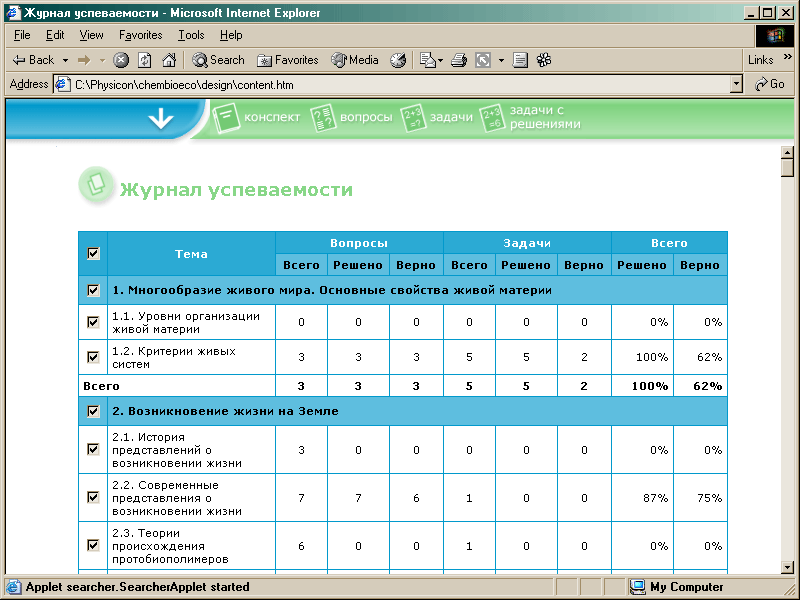Screen dimensions: 800x600
Task: Expand the Links toolbar chevron
Action: click(x=788, y=56)
